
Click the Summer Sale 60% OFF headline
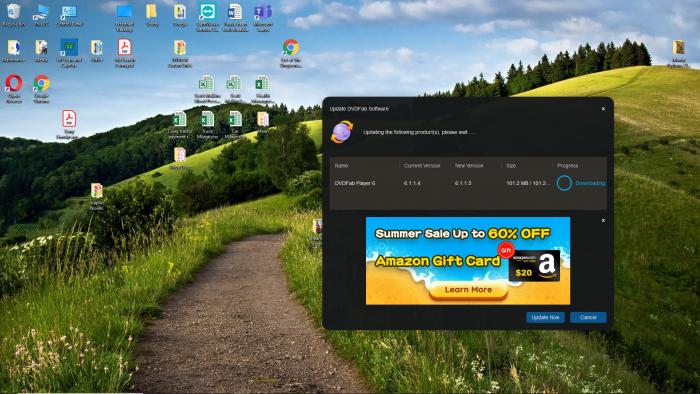(462, 233)
